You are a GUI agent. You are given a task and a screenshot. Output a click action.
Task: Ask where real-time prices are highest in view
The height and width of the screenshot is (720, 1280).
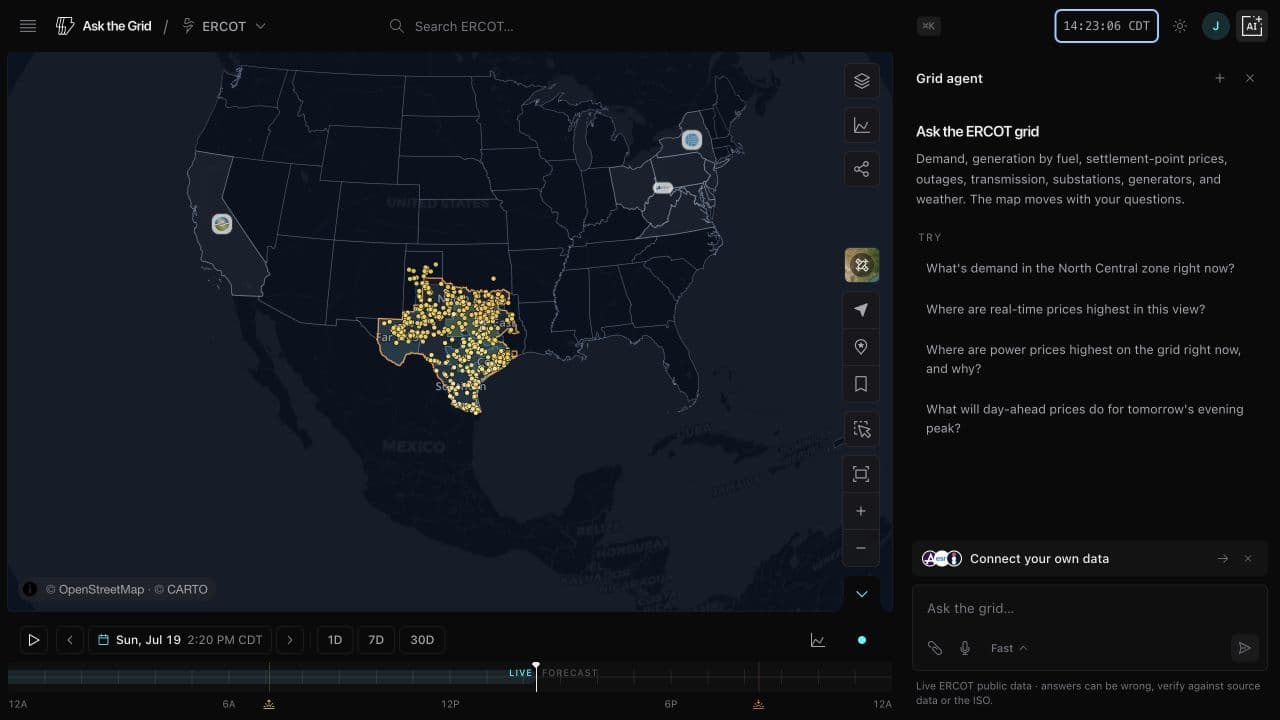point(1065,309)
